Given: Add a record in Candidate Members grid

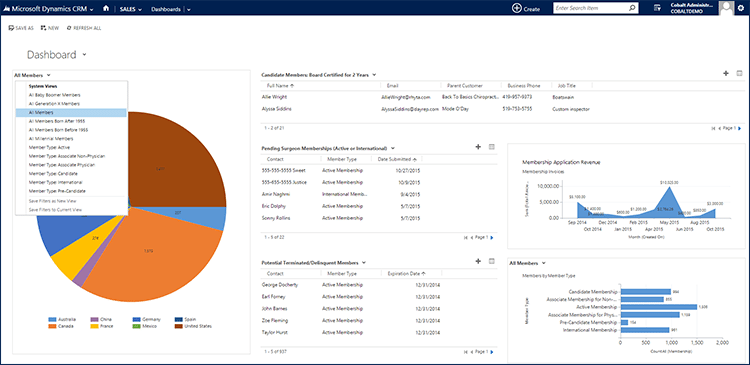Looking at the screenshot, I should click(x=726, y=73).
